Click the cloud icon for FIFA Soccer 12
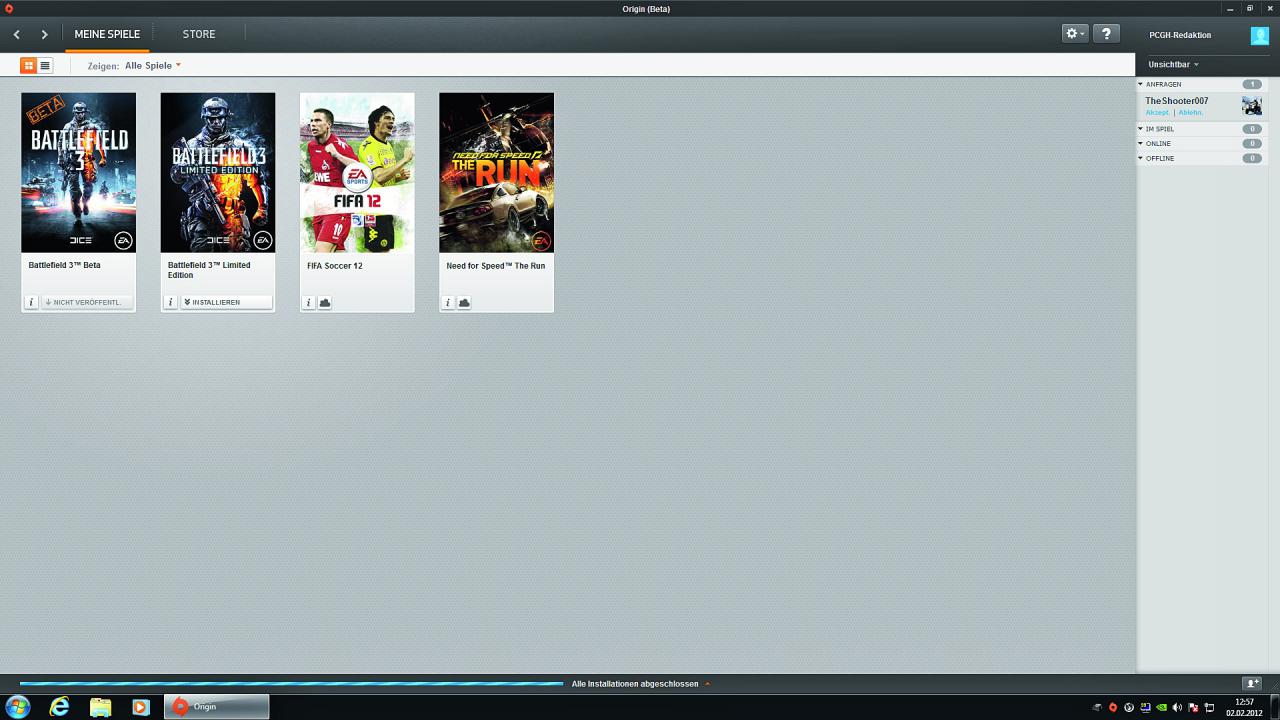 click(x=325, y=302)
